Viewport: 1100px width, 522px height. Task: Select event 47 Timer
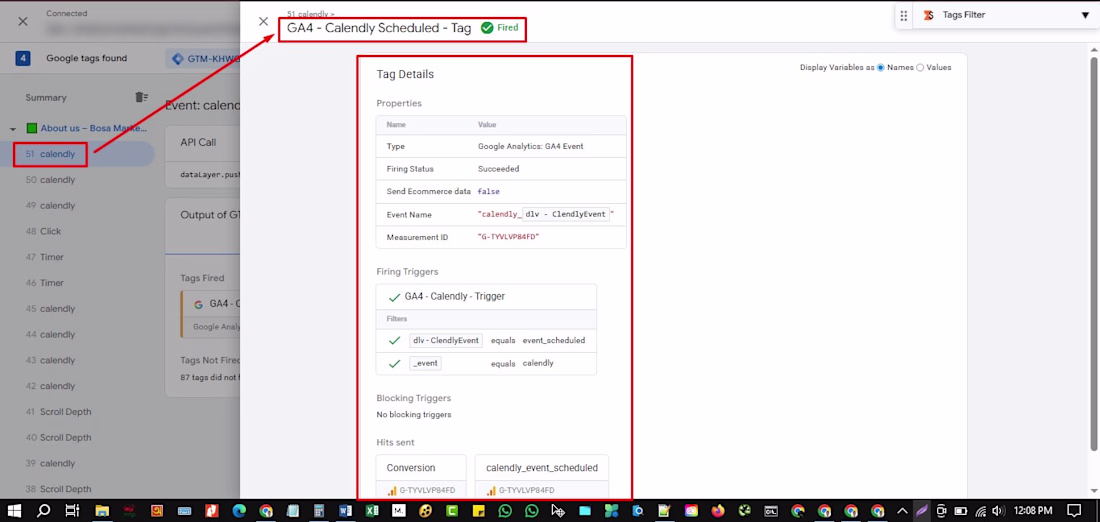coord(45,257)
